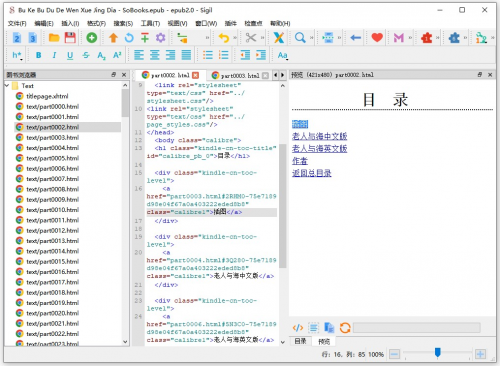Toggle center text alignment
The width and height of the screenshot is (500, 366).
pyautogui.click(x=154, y=55)
